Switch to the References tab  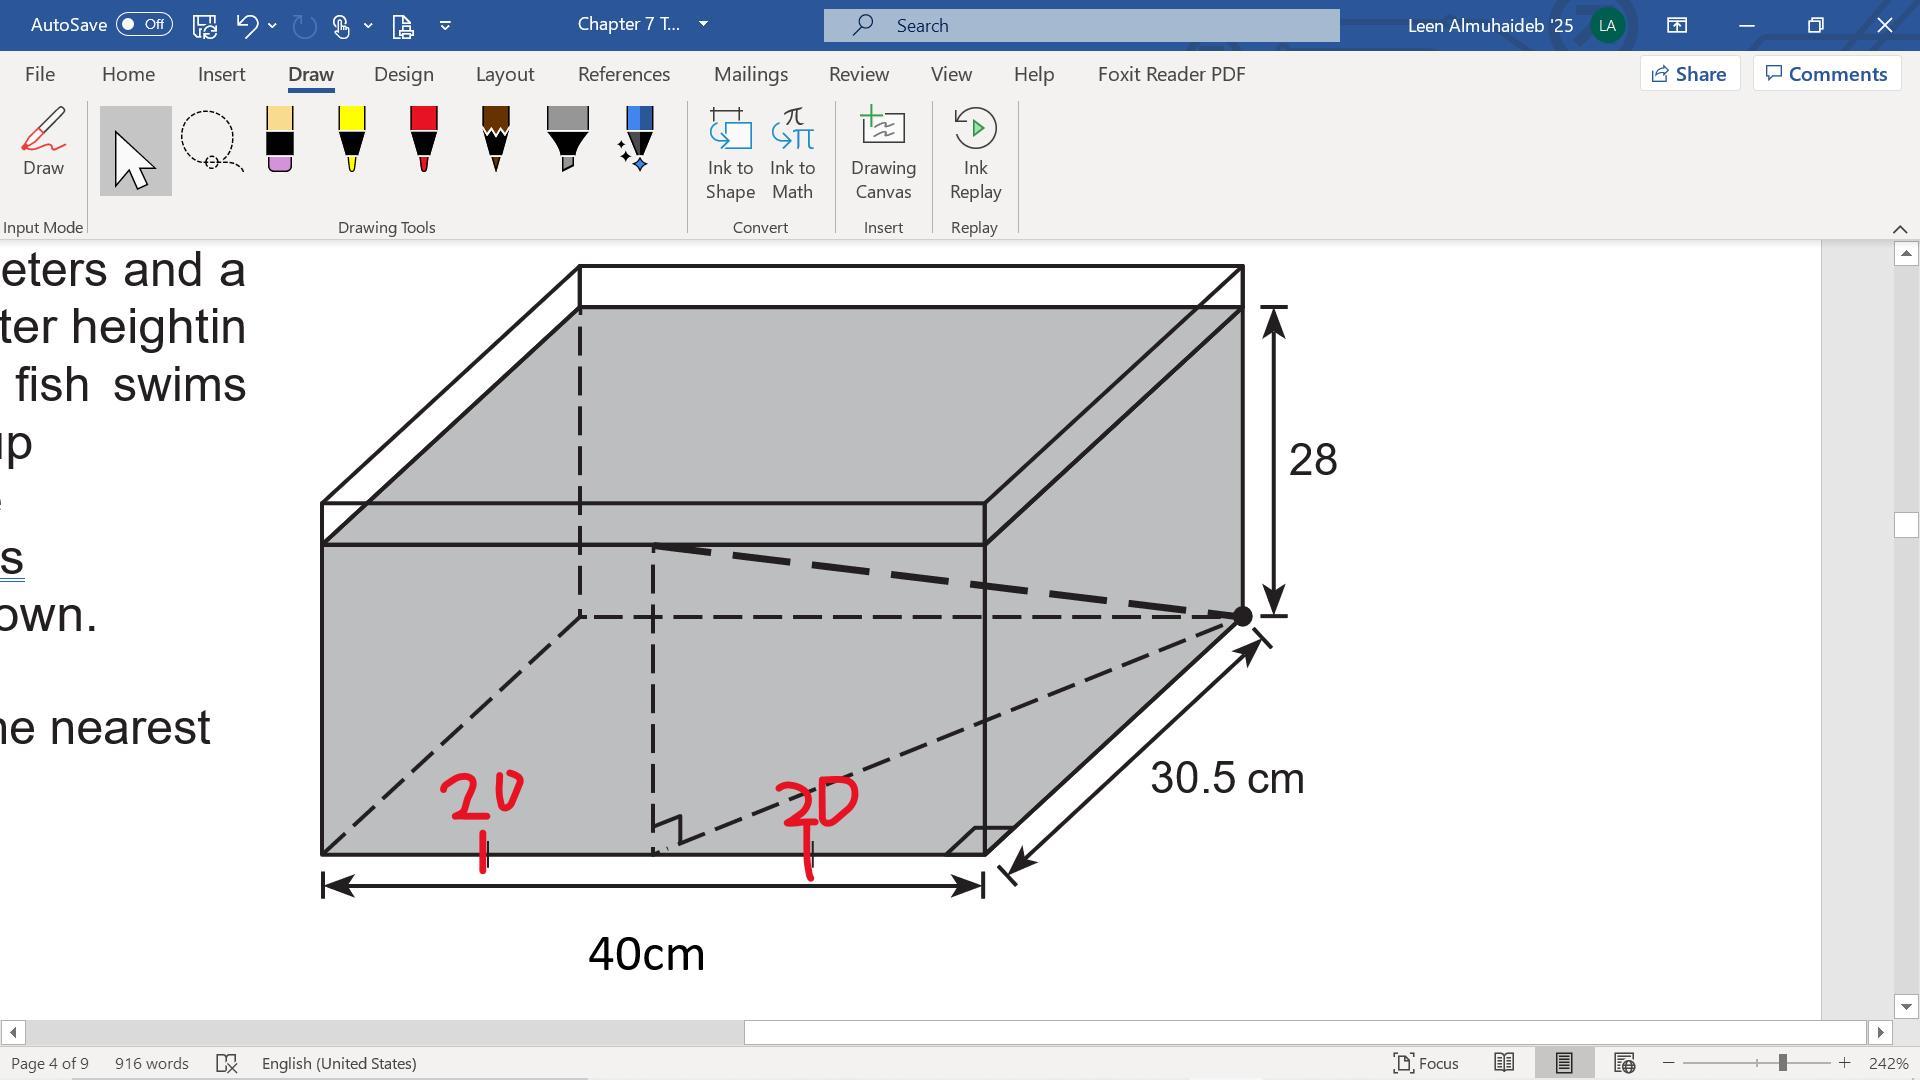point(623,74)
